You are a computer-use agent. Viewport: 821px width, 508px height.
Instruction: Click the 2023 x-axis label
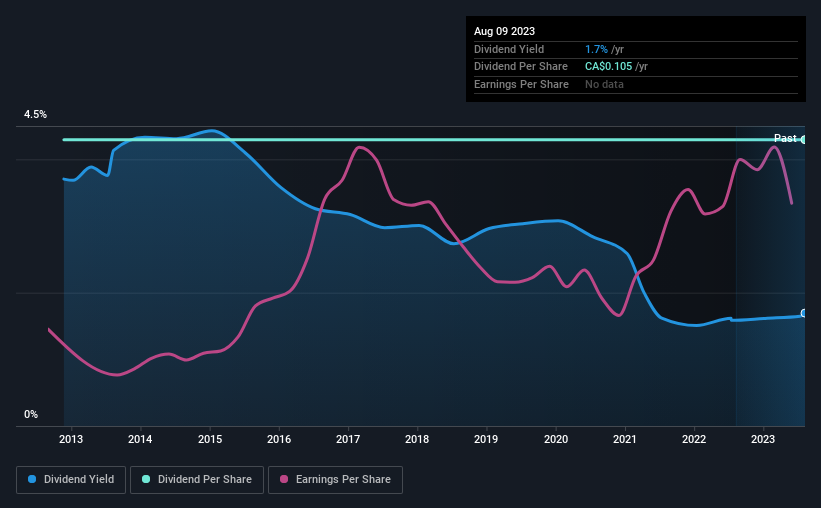click(763, 439)
